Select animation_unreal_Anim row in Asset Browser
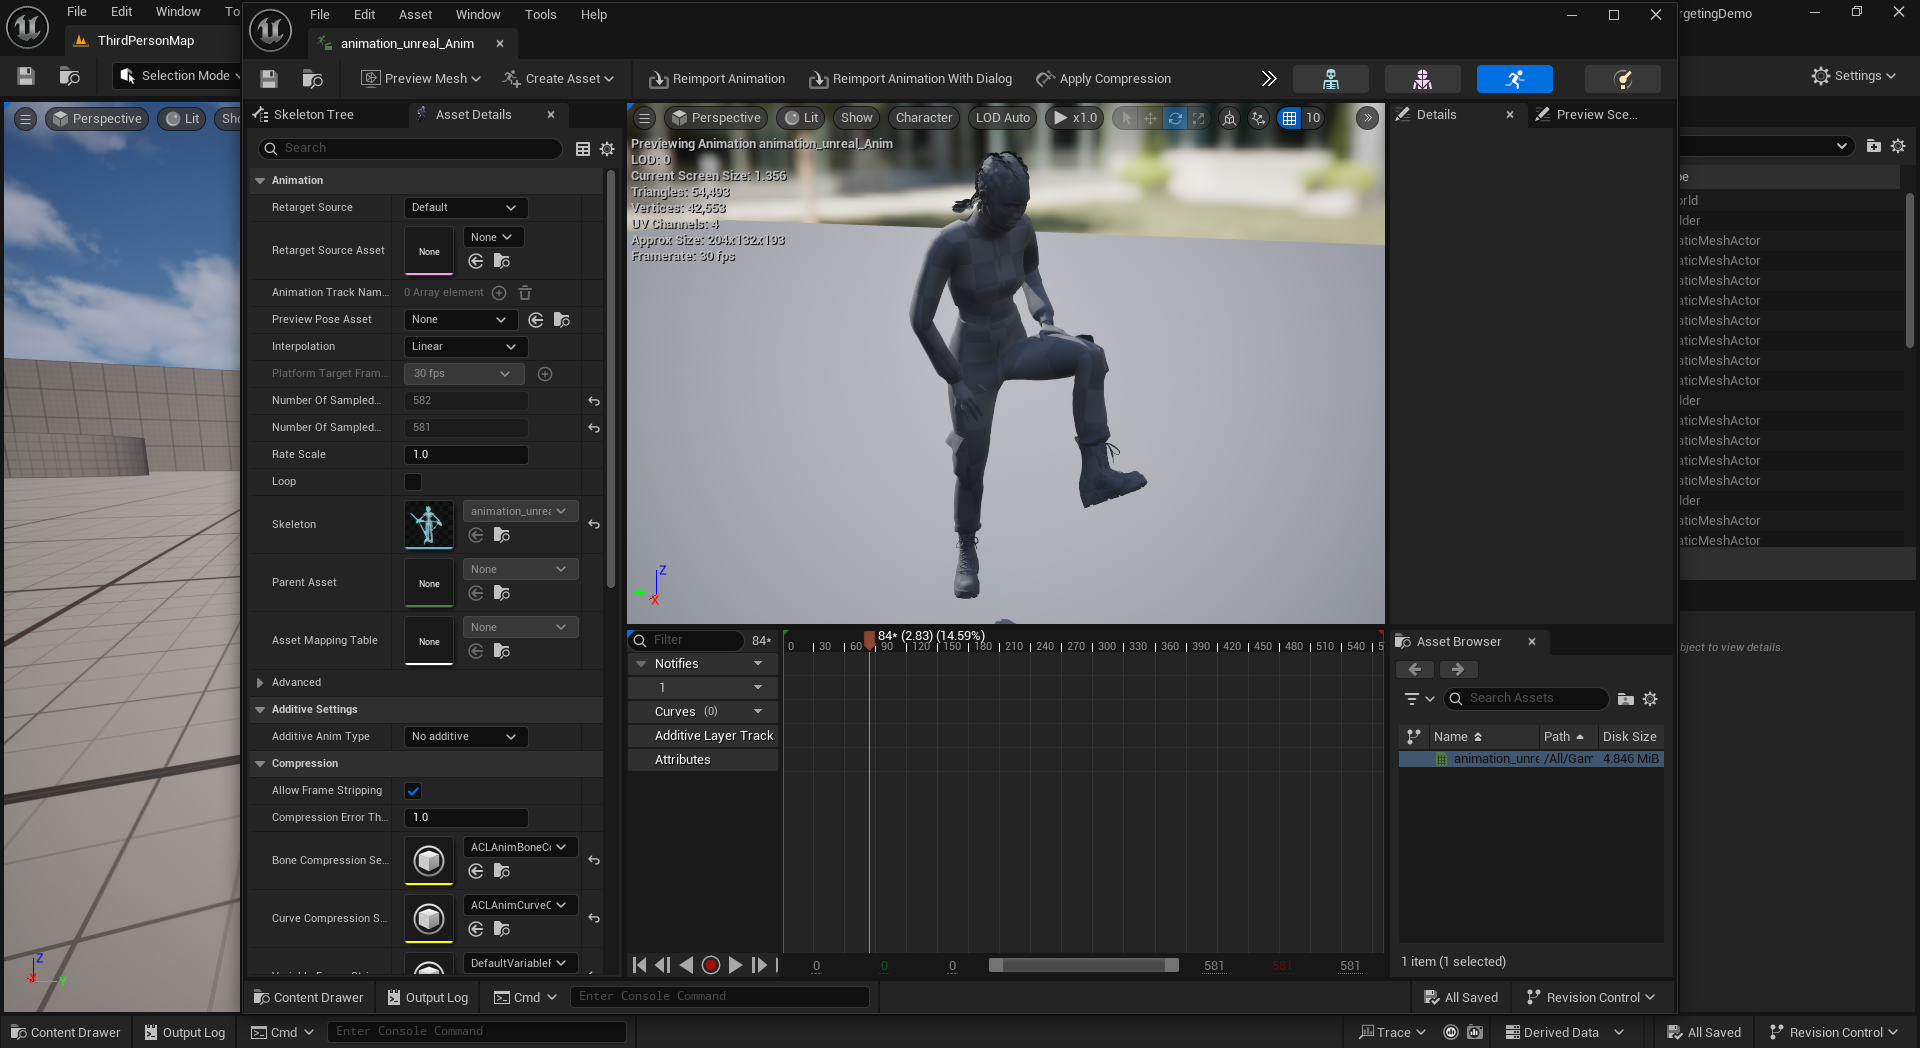Viewport: 1920px width, 1048px height. (1531, 760)
